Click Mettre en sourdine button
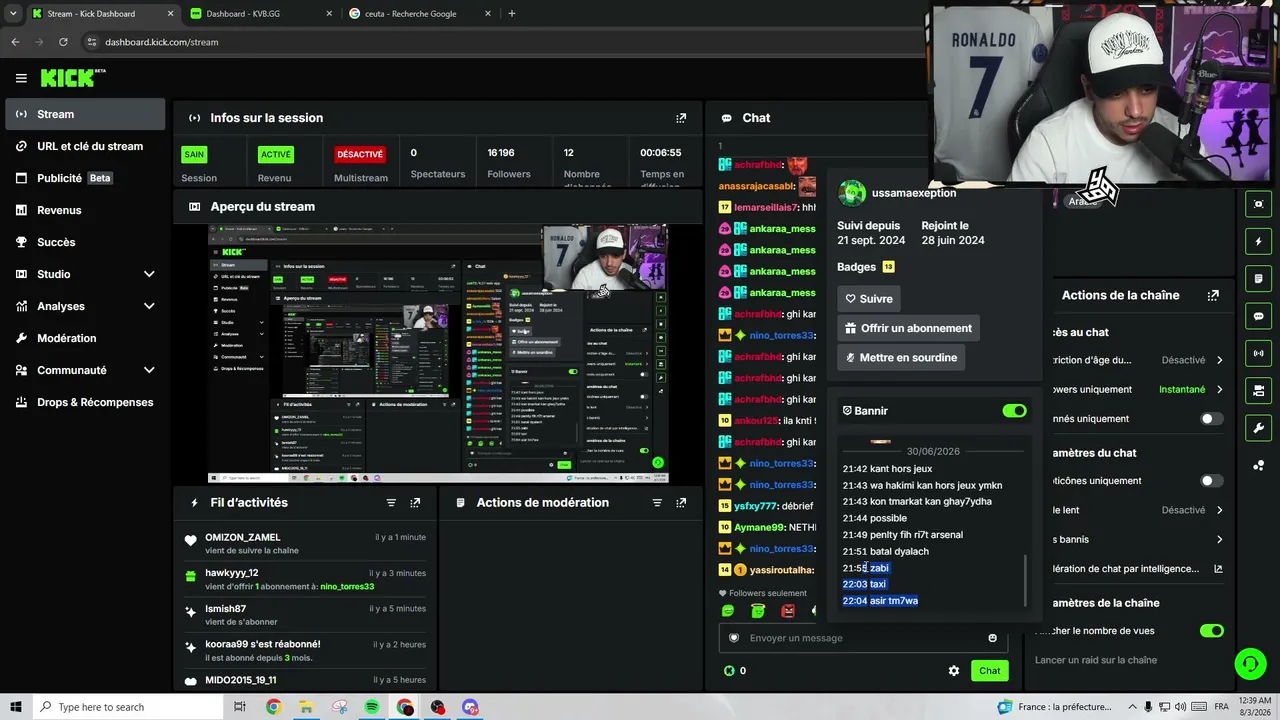Screen dimensions: 1280x720 (901, 358)
